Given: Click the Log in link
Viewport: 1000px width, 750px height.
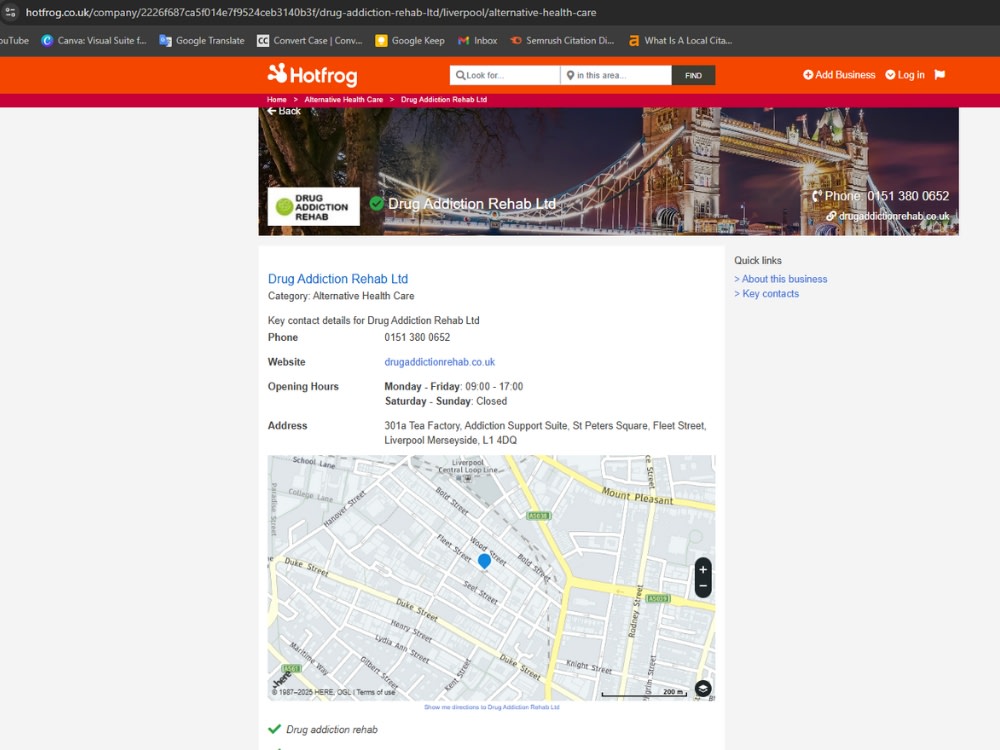Looking at the screenshot, I should 905,75.
